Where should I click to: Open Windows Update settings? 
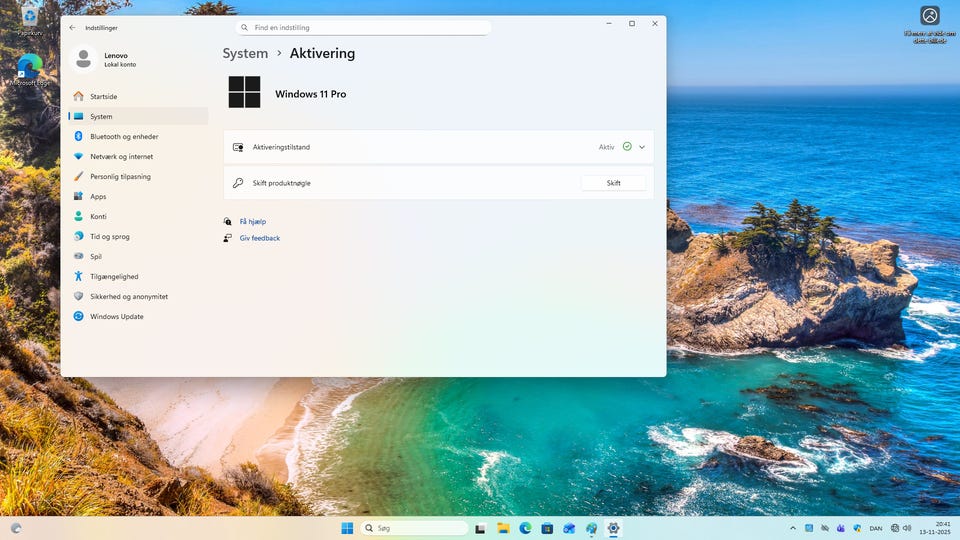[x=138, y=317]
